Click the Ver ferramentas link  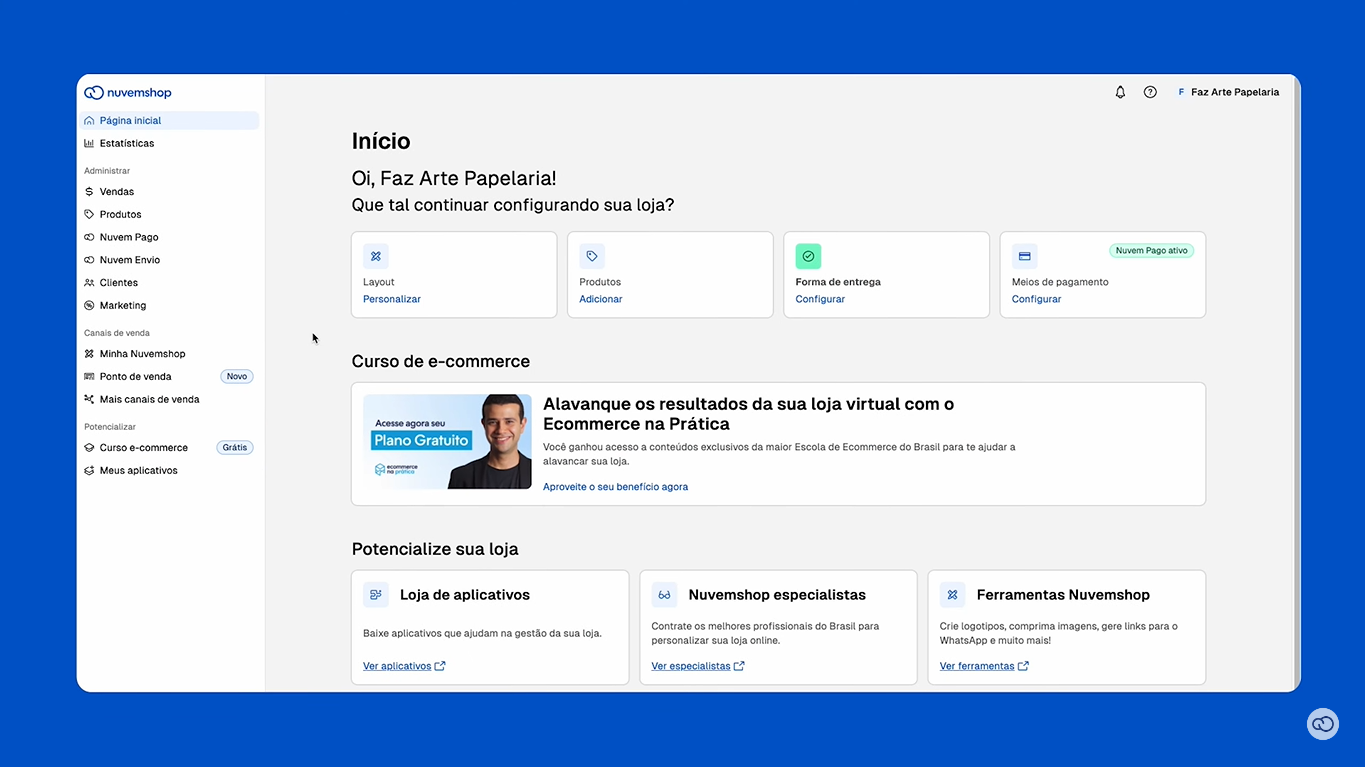(984, 666)
